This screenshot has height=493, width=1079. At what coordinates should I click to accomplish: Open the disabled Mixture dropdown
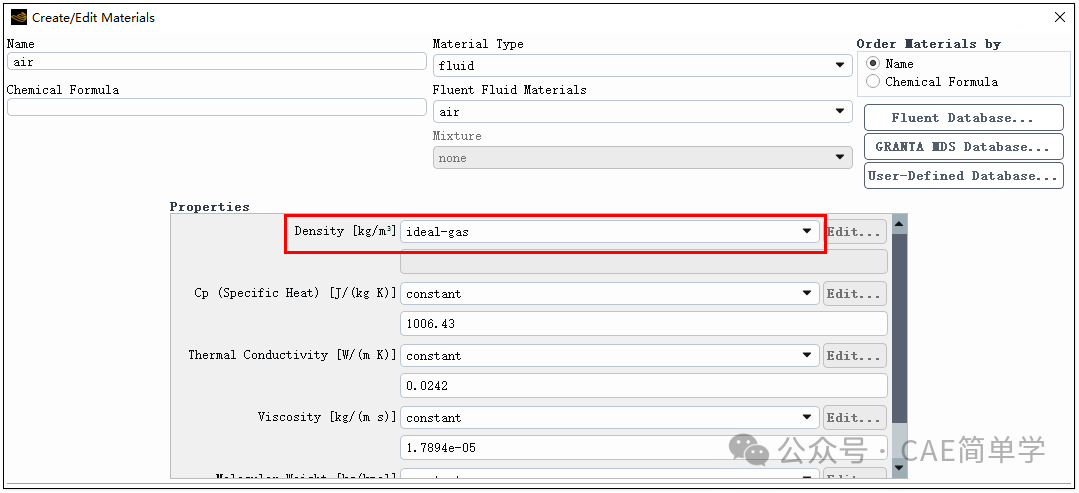coord(642,158)
